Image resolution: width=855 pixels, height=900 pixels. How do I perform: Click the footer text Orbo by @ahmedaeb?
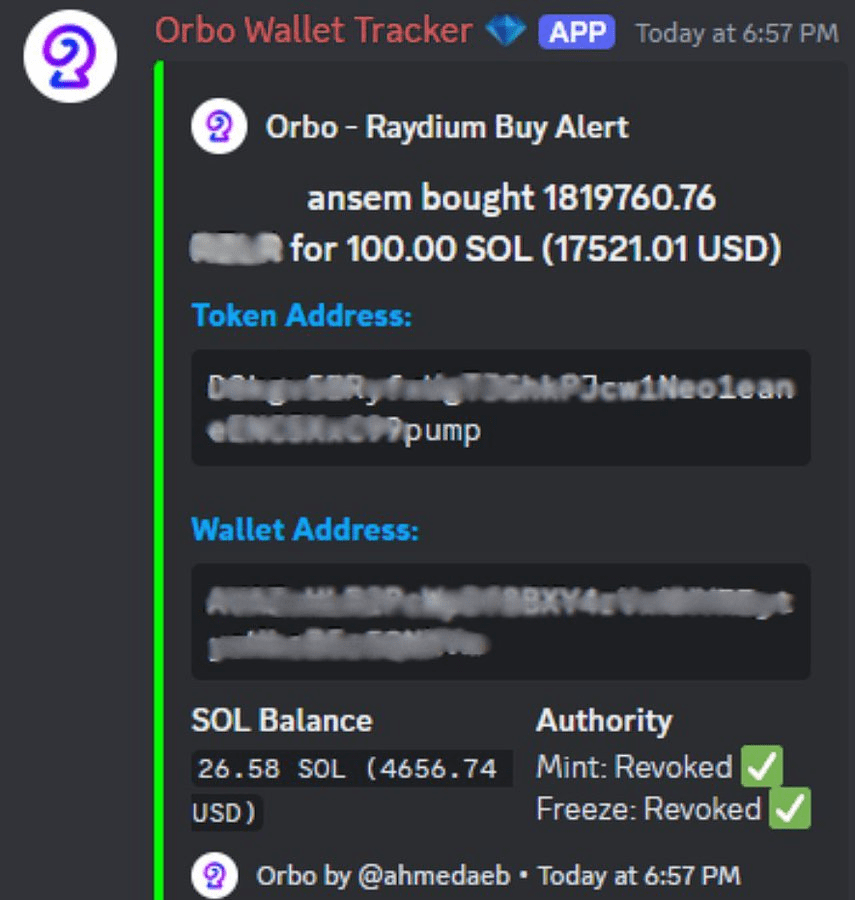pos(383,876)
